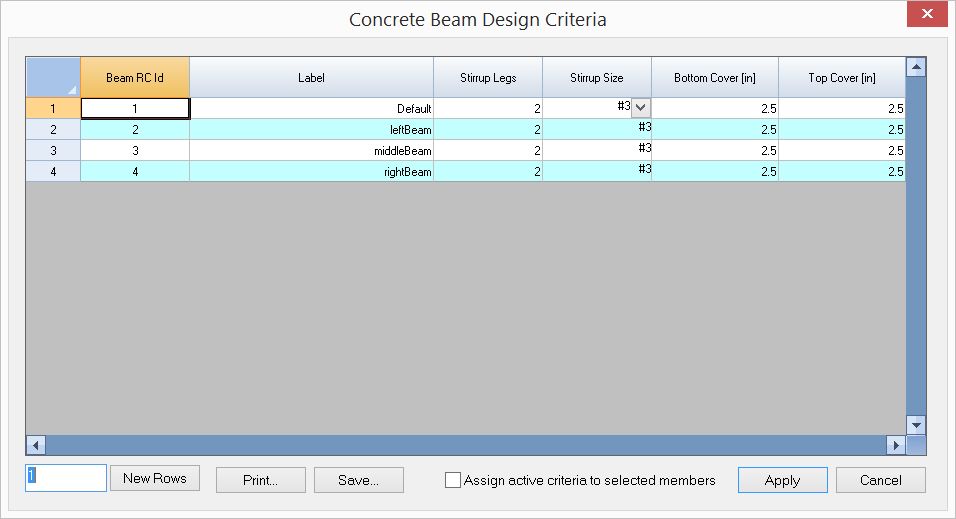
Task: Click the Top Cover [in] column header
Action: [842, 77]
